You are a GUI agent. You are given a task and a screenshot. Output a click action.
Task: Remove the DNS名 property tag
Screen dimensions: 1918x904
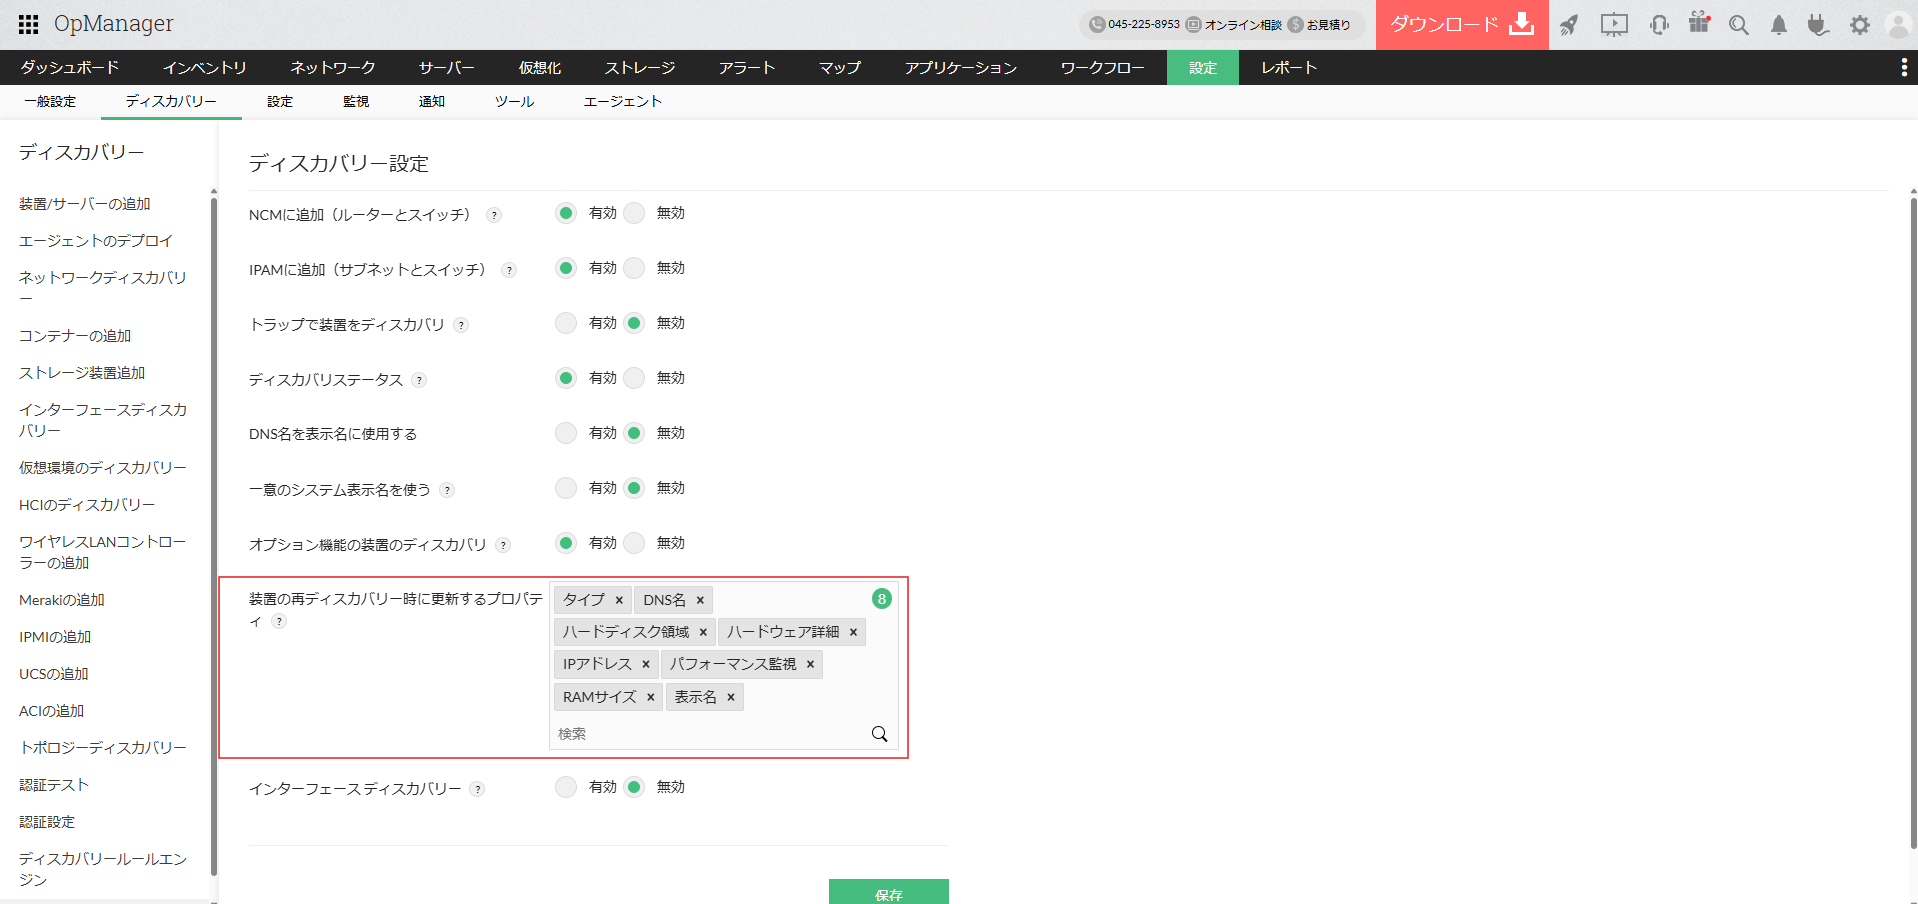pyautogui.click(x=700, y=600)
